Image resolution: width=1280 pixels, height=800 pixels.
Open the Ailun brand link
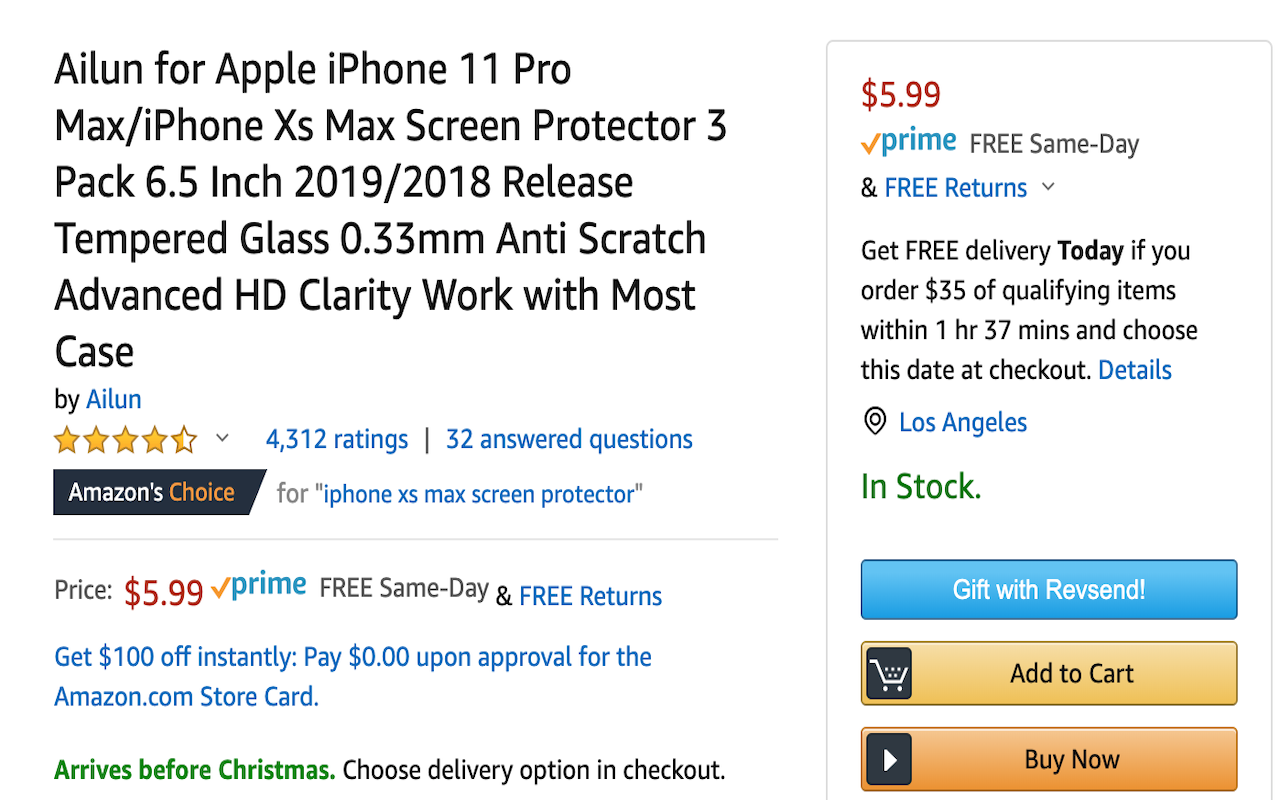(114, 399)
